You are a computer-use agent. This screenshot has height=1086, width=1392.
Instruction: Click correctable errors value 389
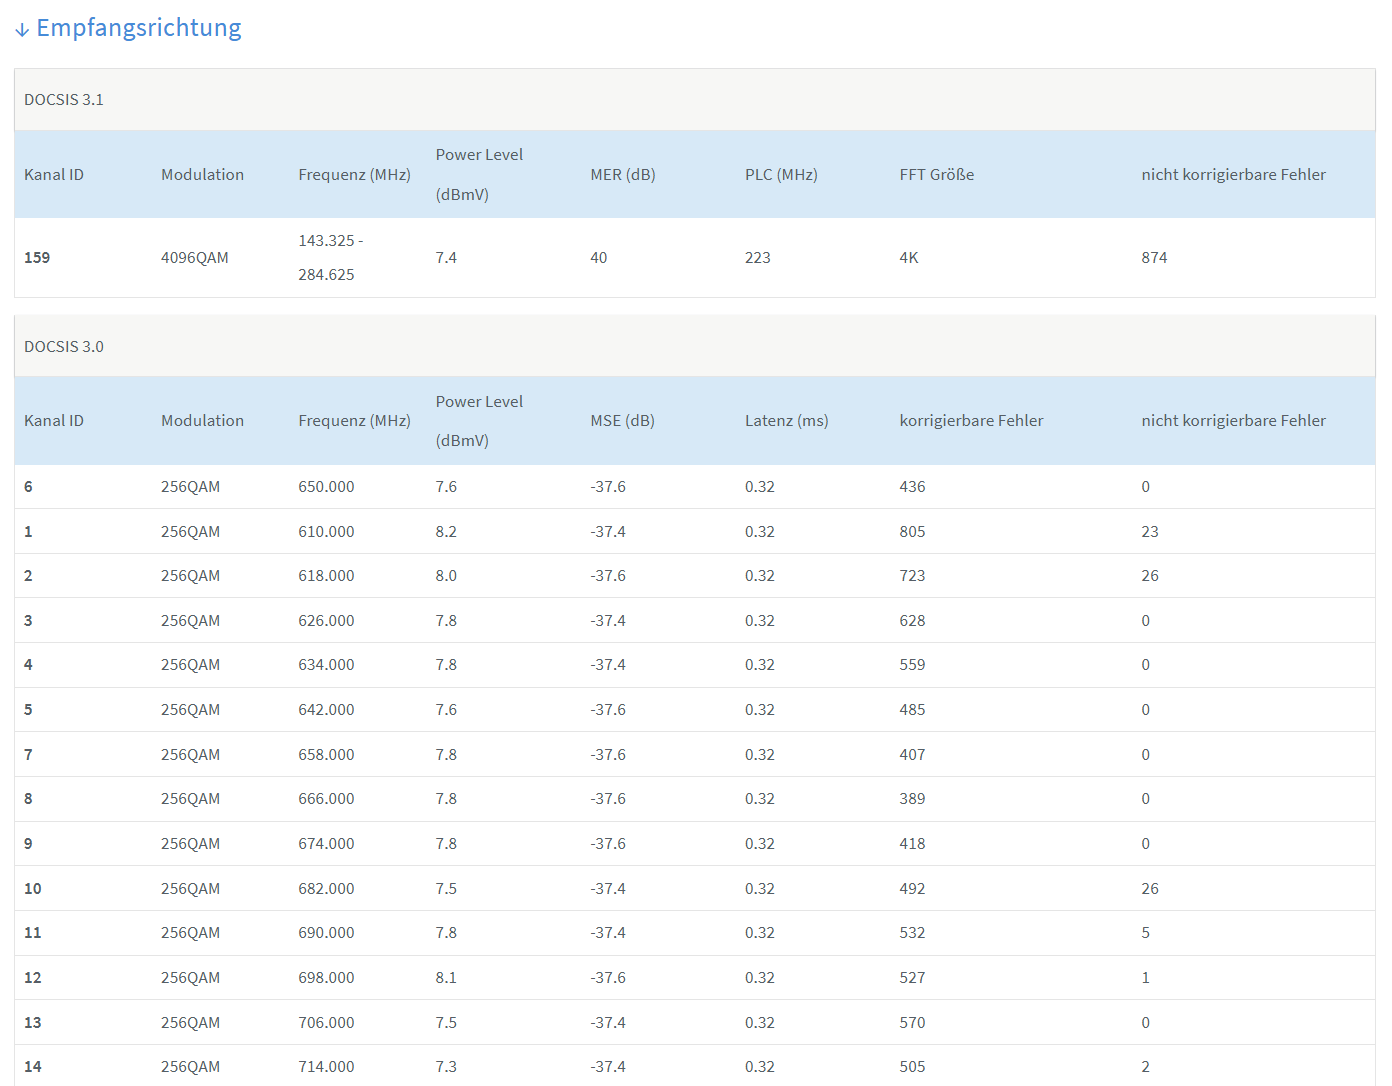(912, 799)
